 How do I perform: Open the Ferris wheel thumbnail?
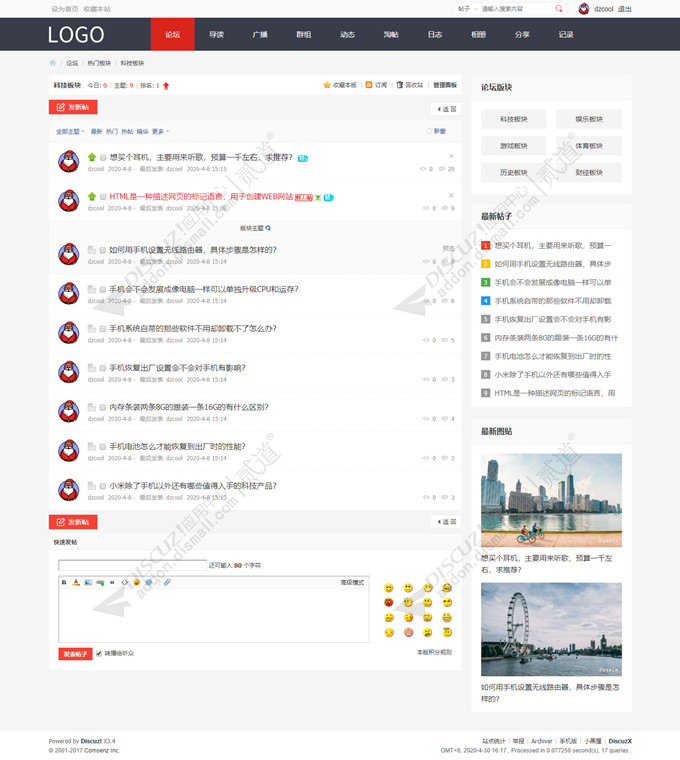pos(551,629)
